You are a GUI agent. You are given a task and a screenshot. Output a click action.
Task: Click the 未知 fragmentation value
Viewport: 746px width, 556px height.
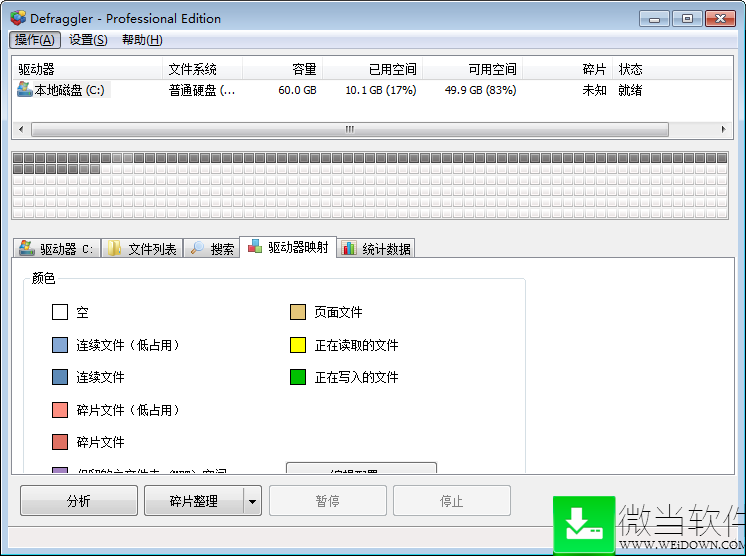point(594,90)
